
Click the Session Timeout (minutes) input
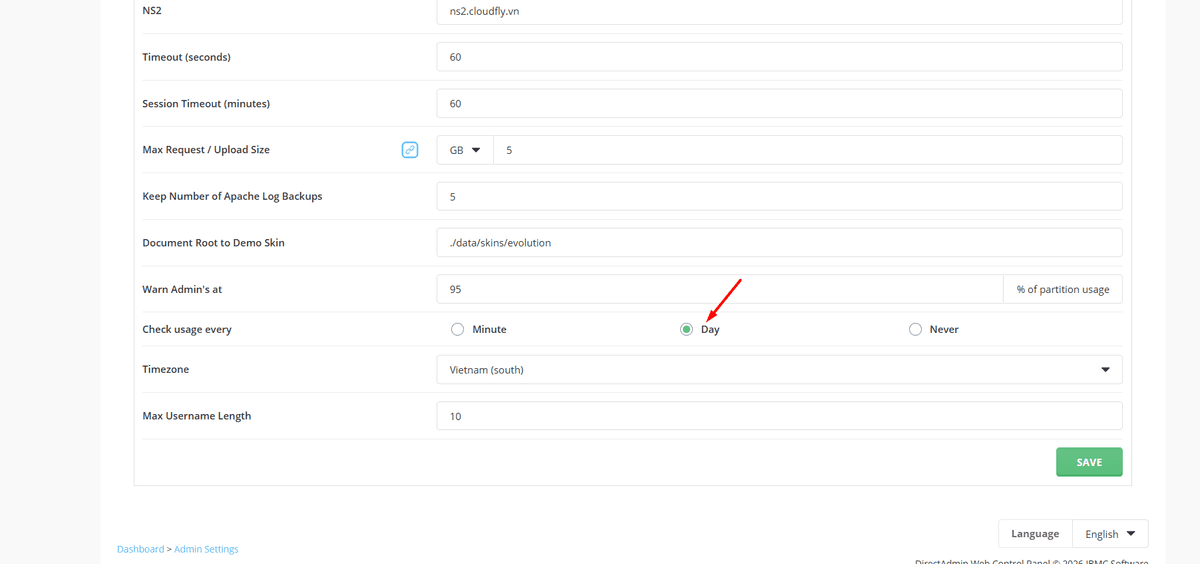779,104
